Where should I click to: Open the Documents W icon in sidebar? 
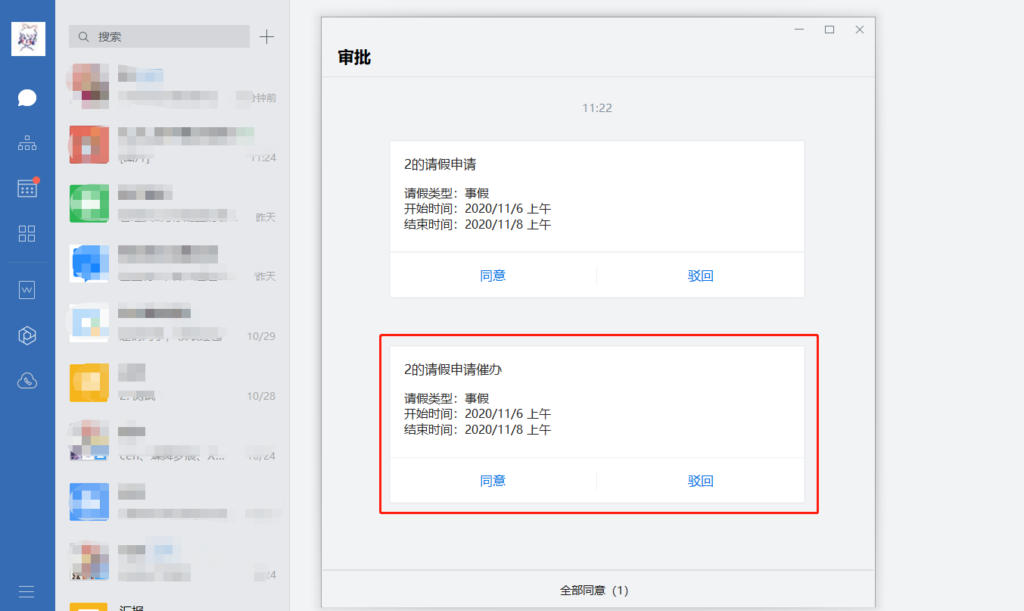(27, 289)
